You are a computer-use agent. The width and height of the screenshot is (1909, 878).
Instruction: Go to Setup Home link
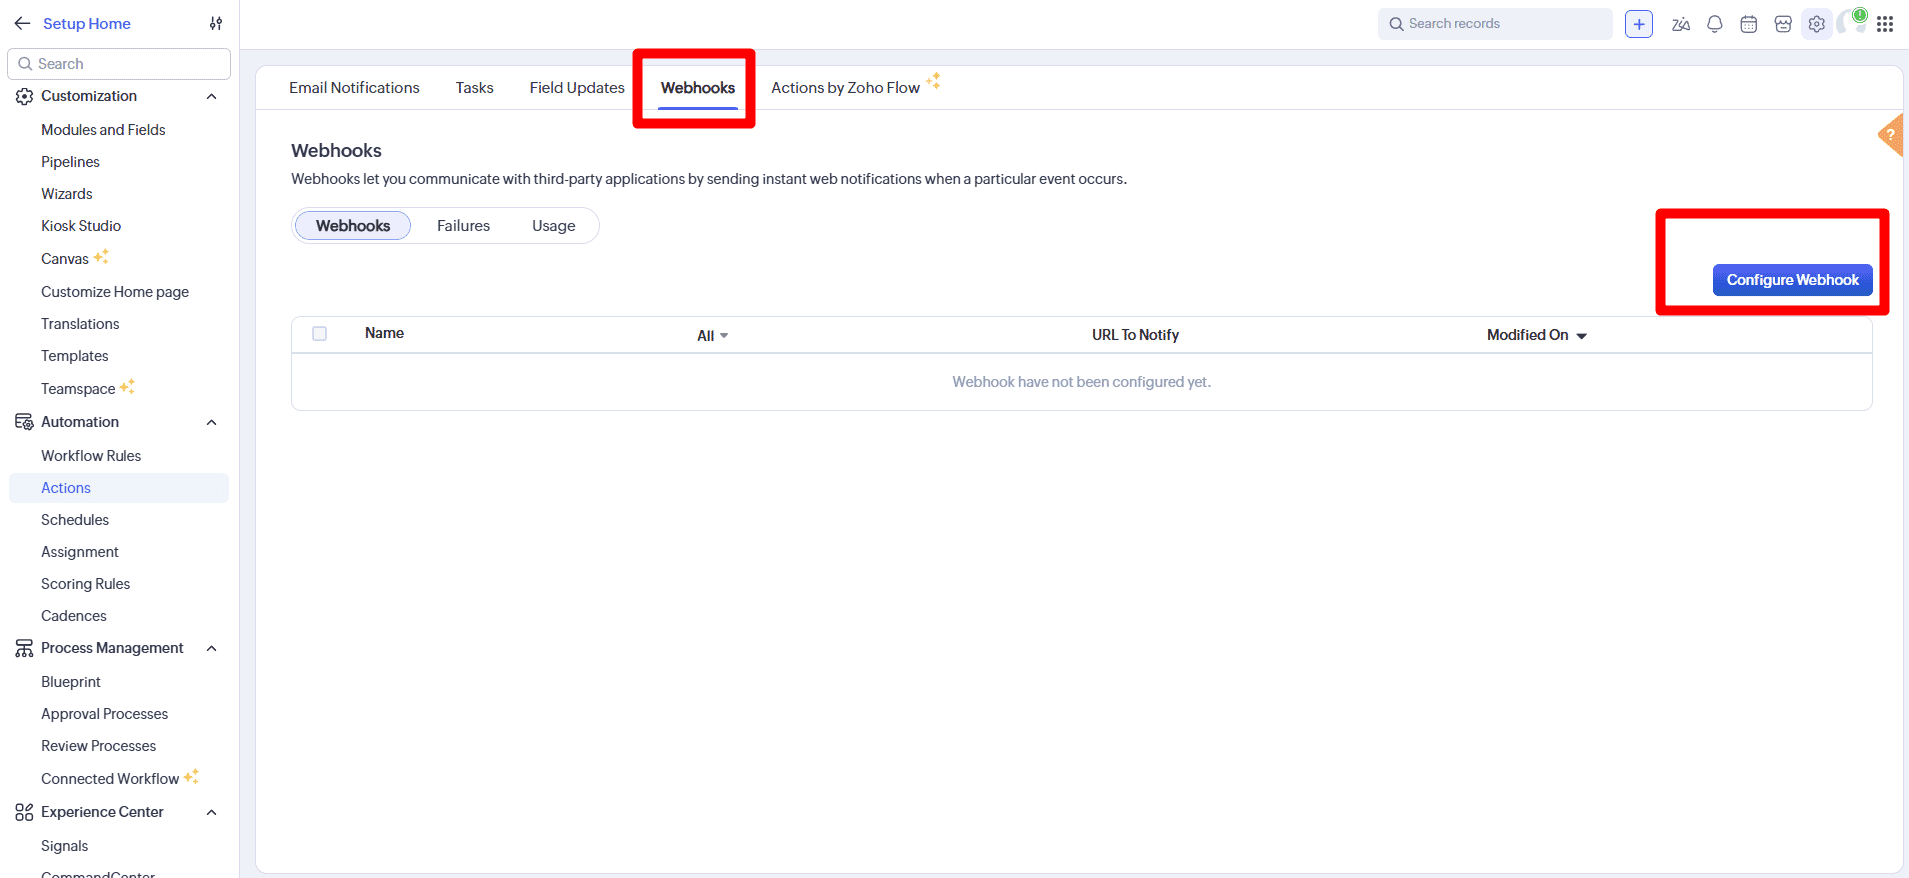(87, 23)
